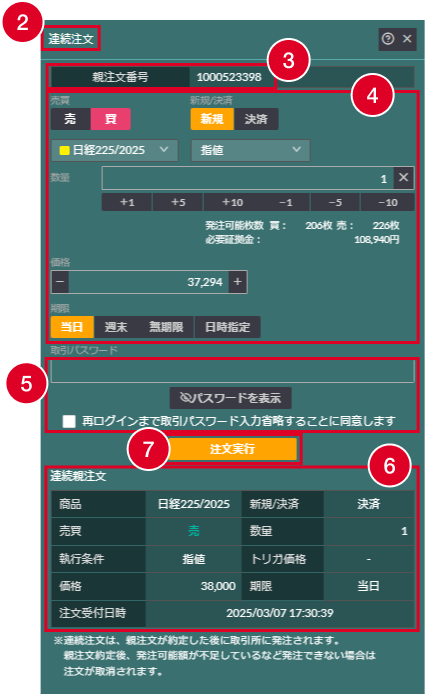Image resolution: width=425 pixels, height=694 pixels.
Task: Enable the skip trading password checkbox
Action: [69, 421]
